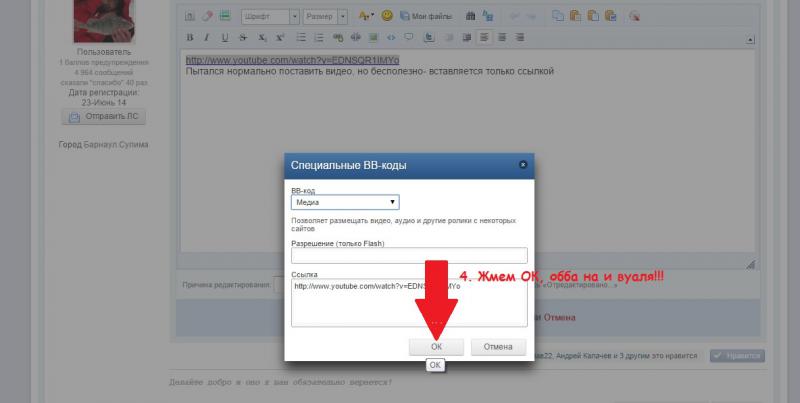The height and width of the screenshot is (403, 800).
Task: Click the paste icon
Action: pos(576,16)
